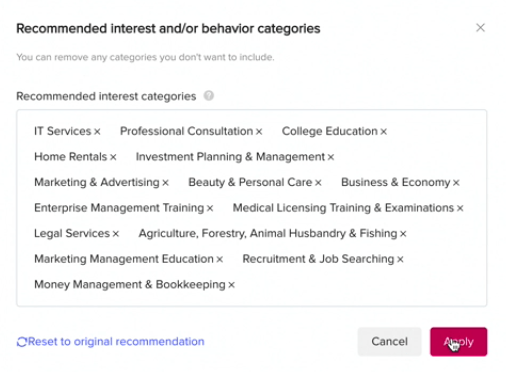Remove the College Education tag

[384, 132]
